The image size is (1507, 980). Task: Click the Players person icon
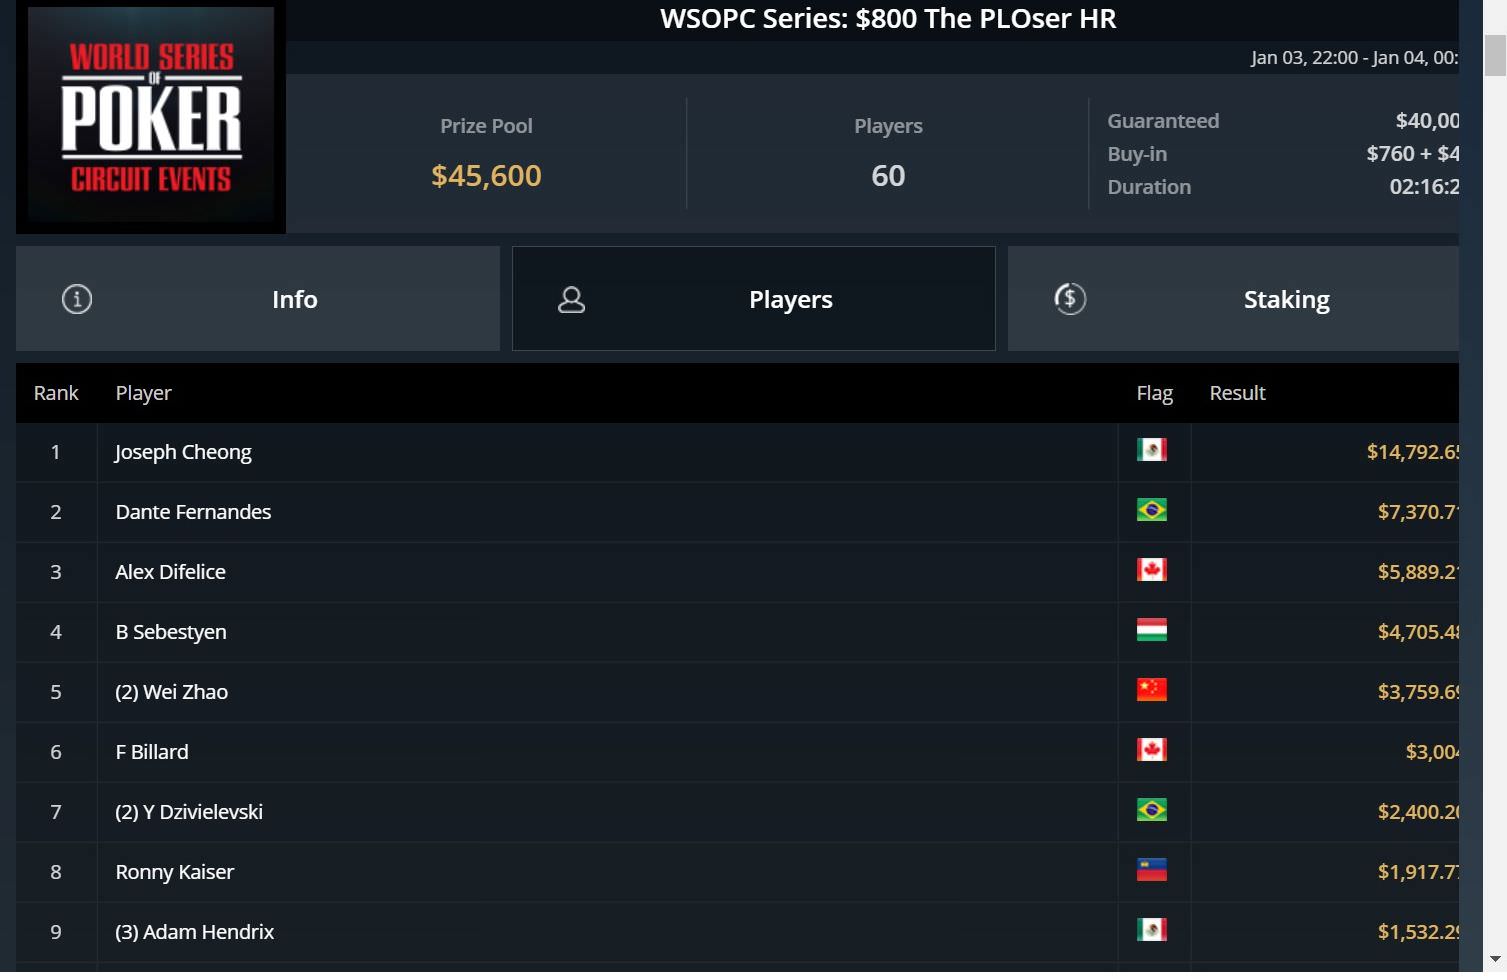coord(571,299)
